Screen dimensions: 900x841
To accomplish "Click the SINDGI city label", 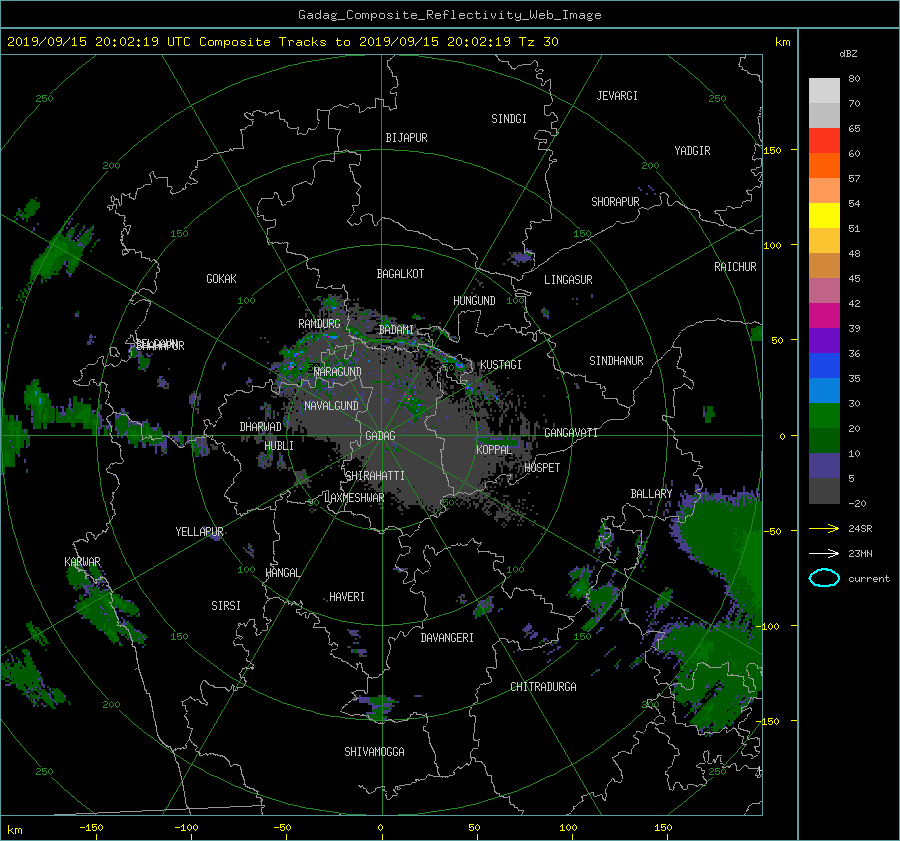I will click(x=509, y=118).
